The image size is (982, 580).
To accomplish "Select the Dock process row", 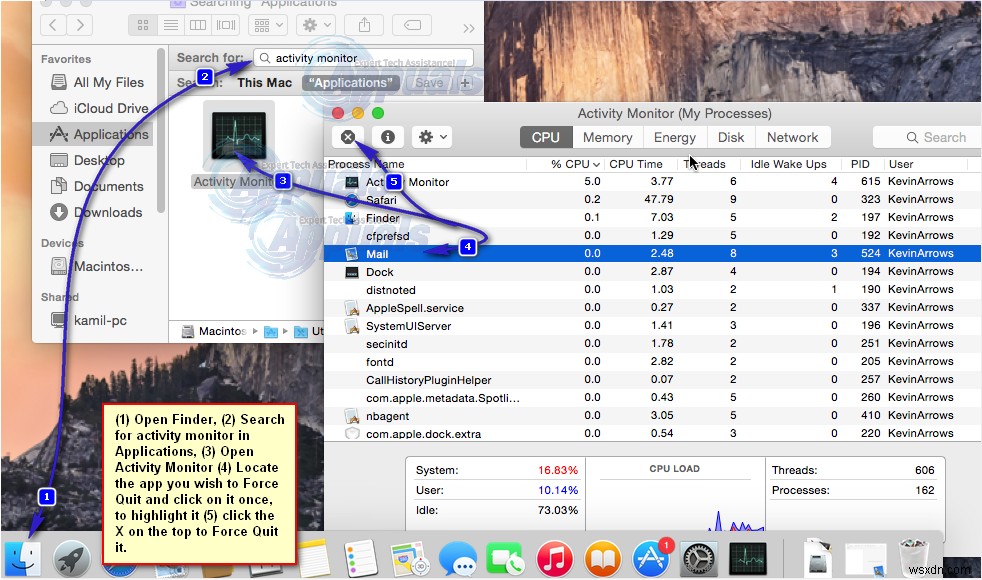I will coord(652,272).
